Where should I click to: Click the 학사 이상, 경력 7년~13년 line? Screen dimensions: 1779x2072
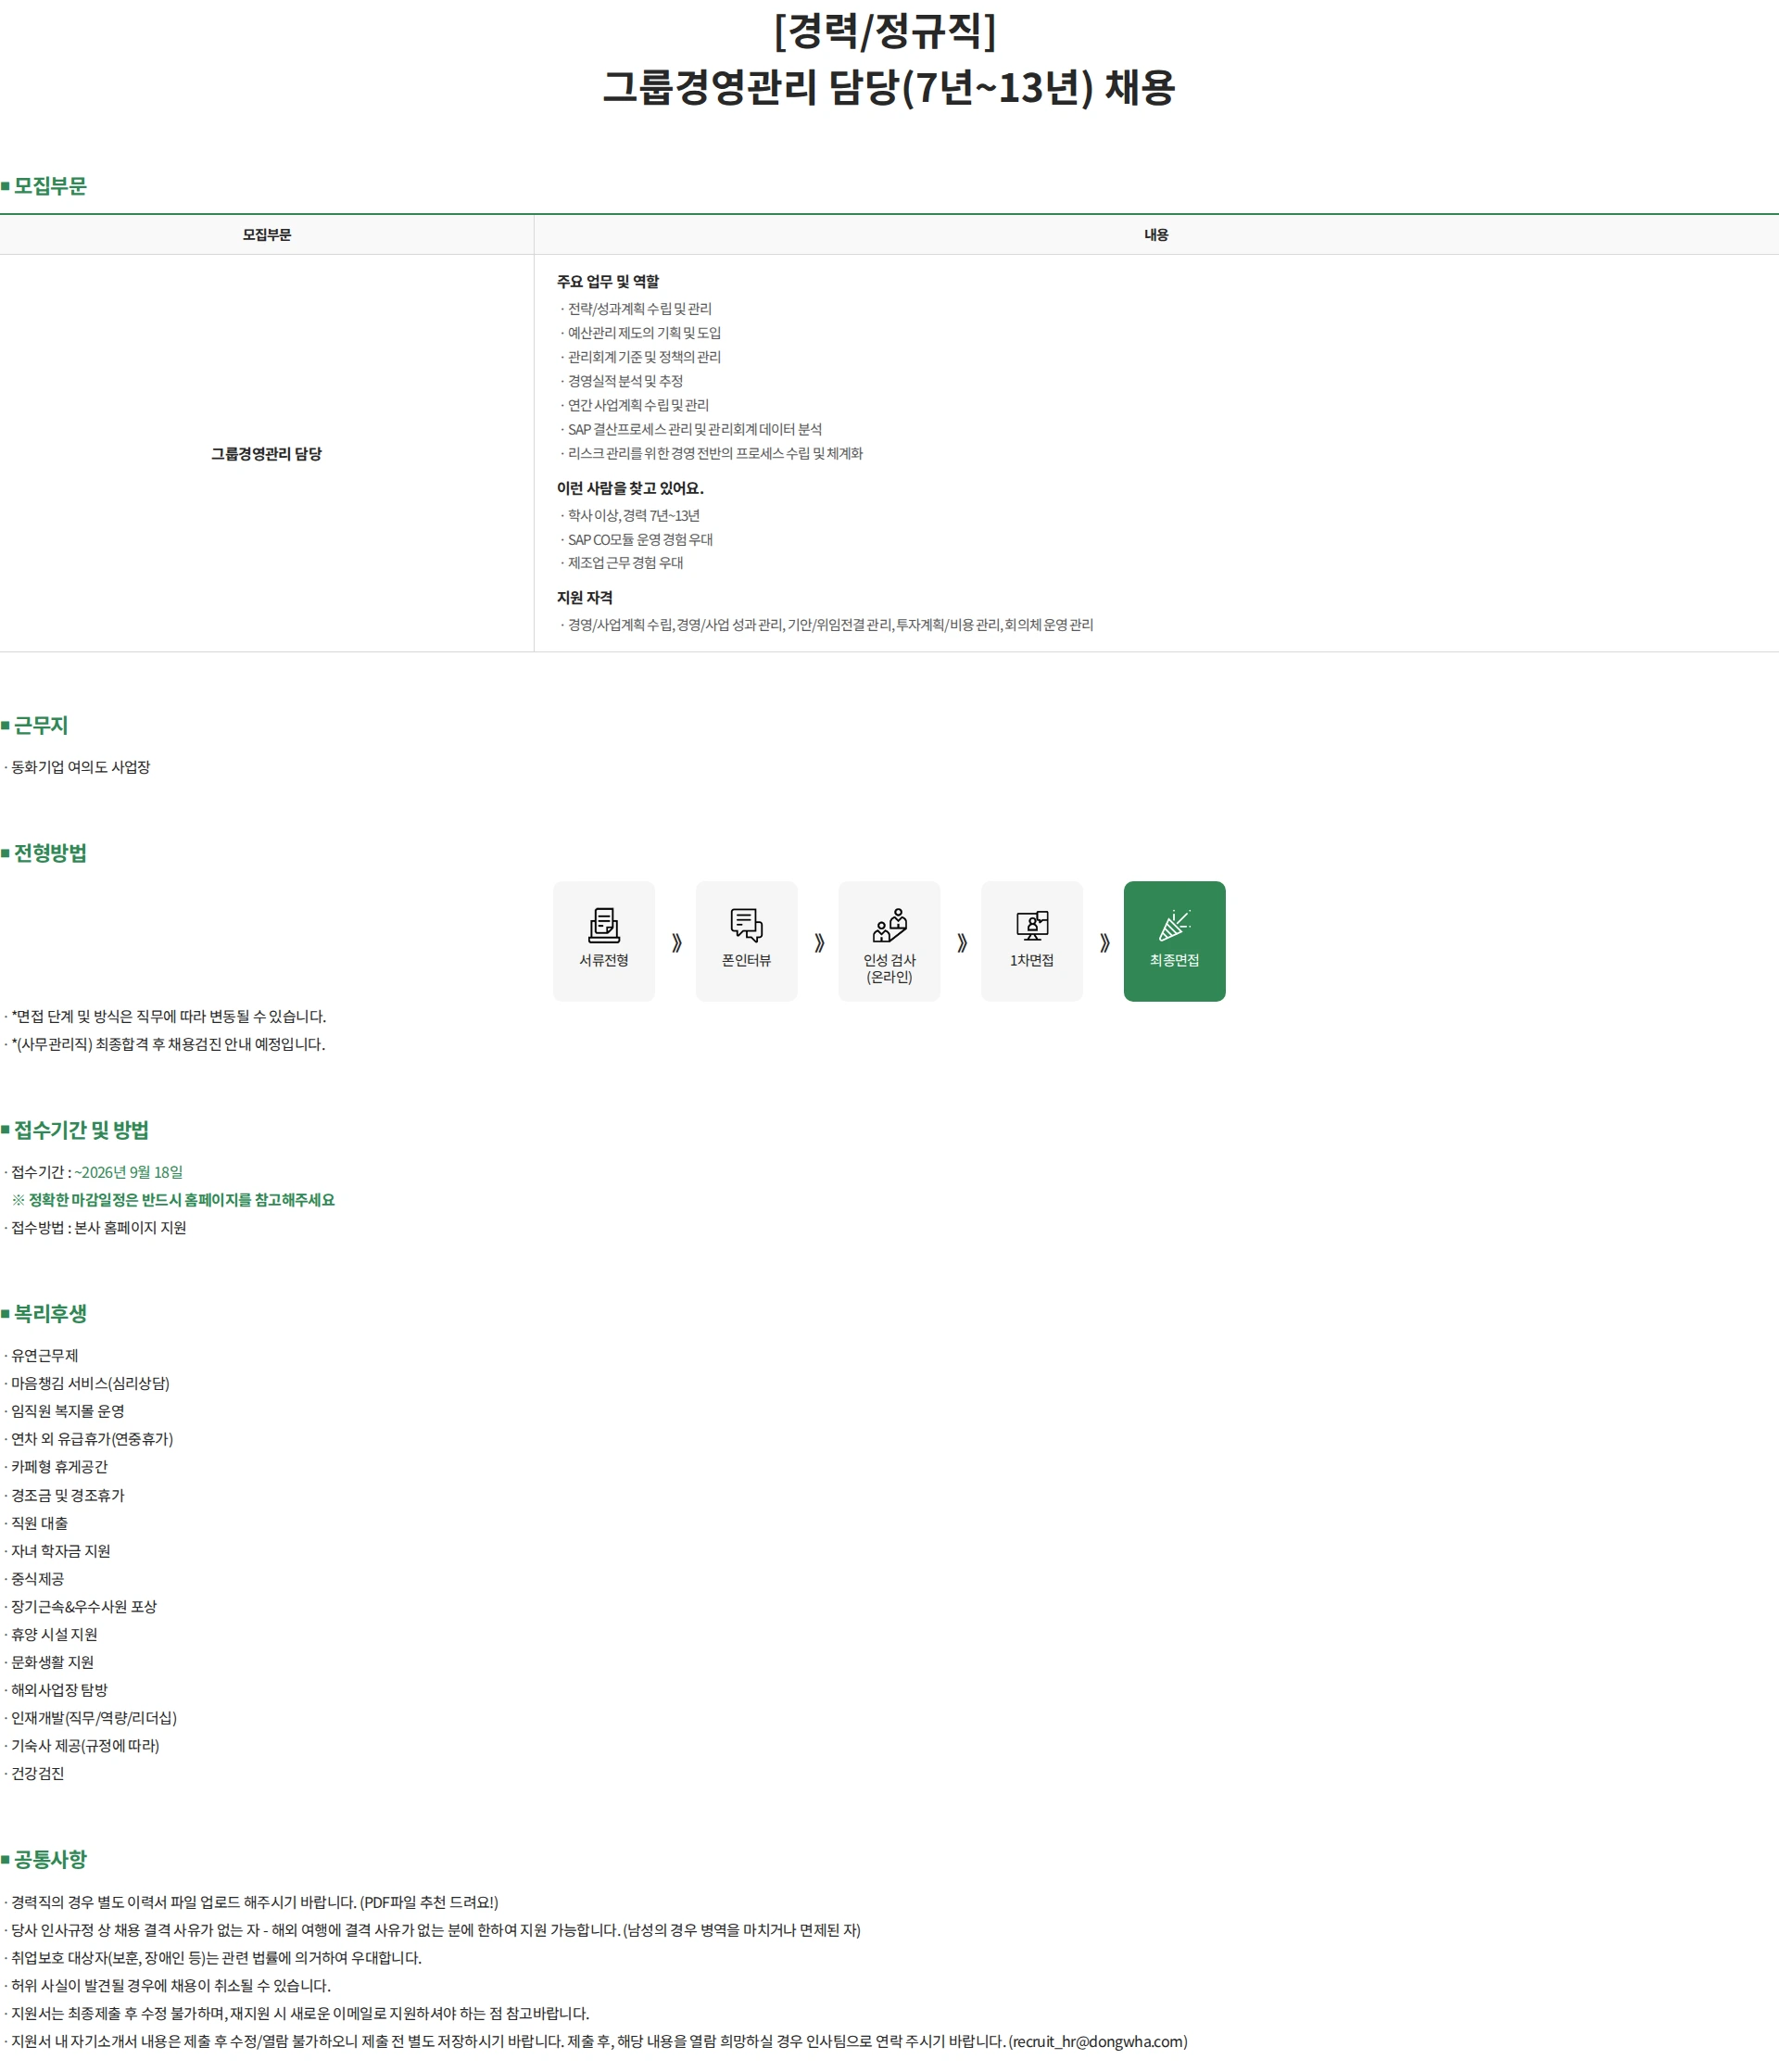[x=633, y=515]
